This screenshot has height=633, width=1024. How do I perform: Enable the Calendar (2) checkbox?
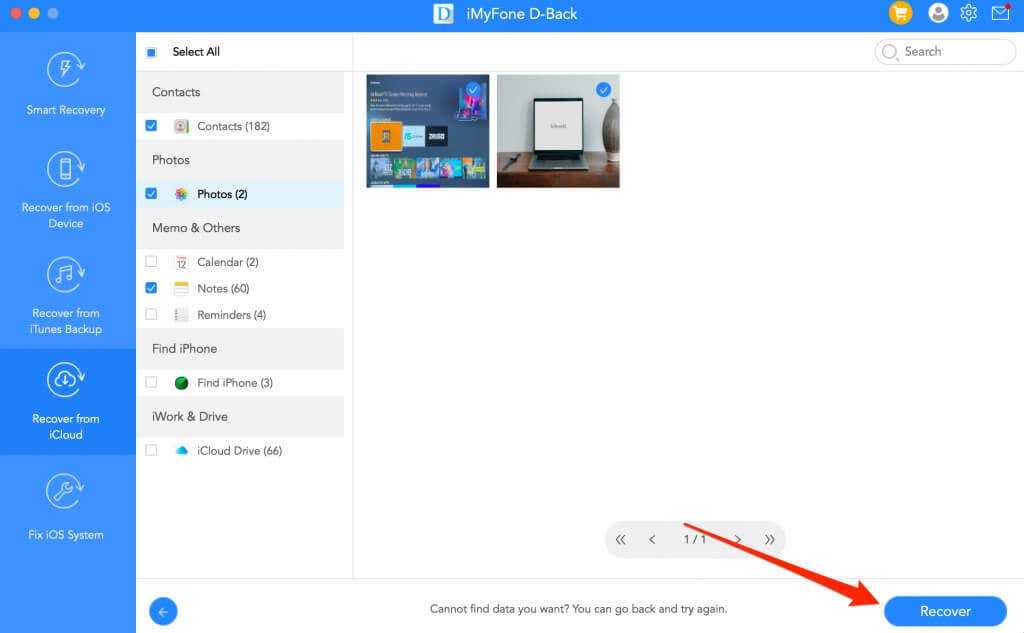[x=151, y=262]
